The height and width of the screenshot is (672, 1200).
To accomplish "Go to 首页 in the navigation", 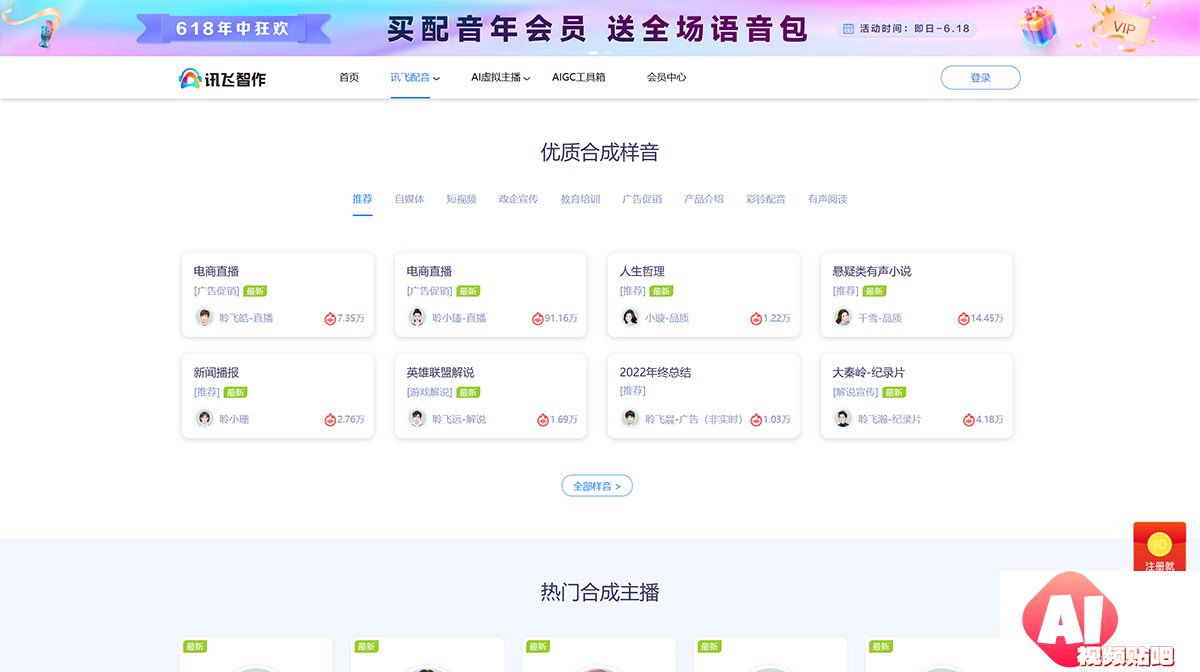I will point(349,77).
